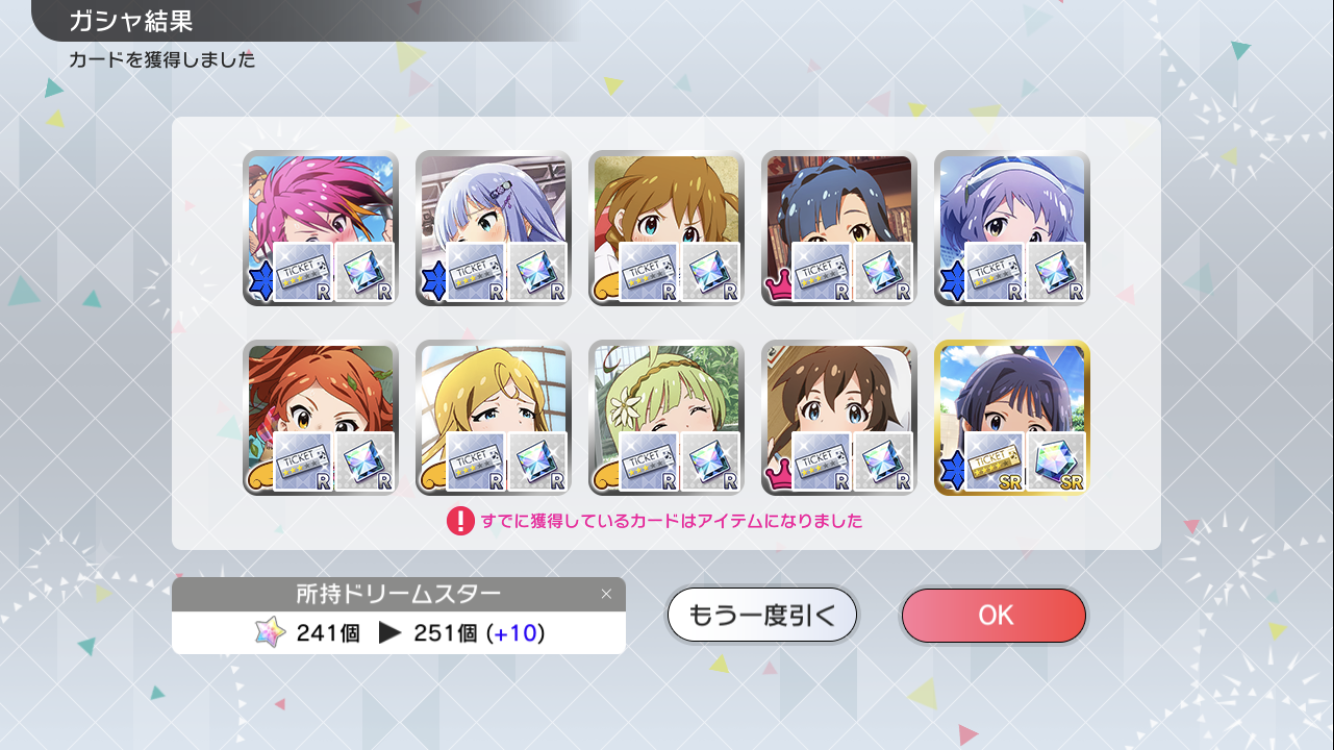Tap the R ticket icon on the pink-haired card
Image resolution: width=1334 pixels, height=750 pixels.
[303, 271]
